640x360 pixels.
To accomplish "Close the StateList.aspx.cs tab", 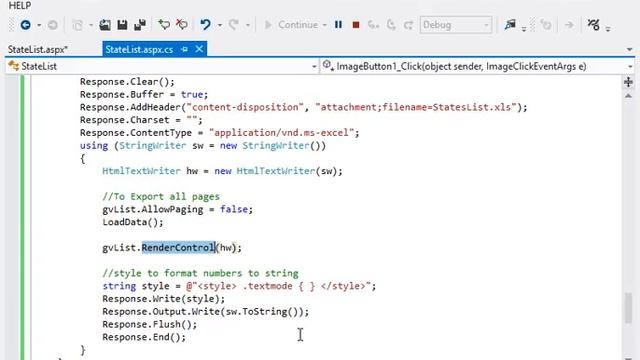I will (199, 49).
